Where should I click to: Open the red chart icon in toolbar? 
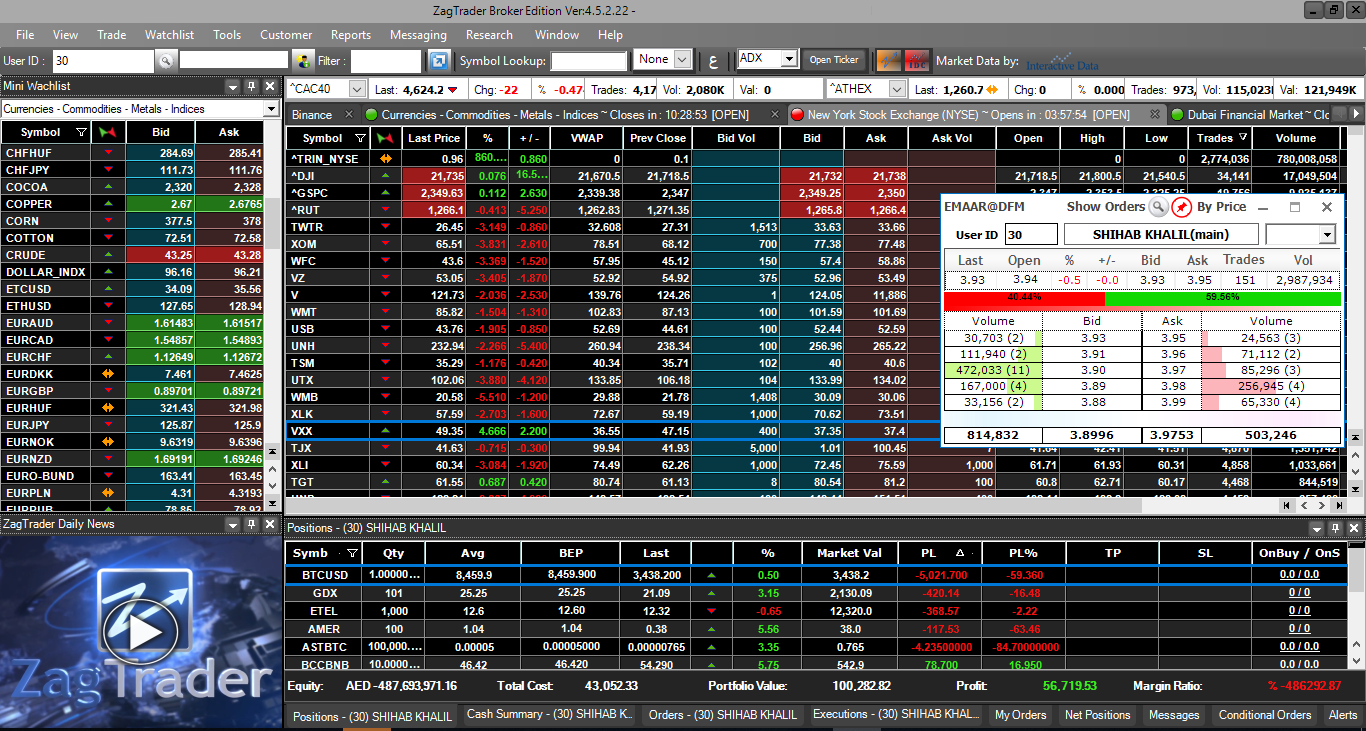(916, 61)
